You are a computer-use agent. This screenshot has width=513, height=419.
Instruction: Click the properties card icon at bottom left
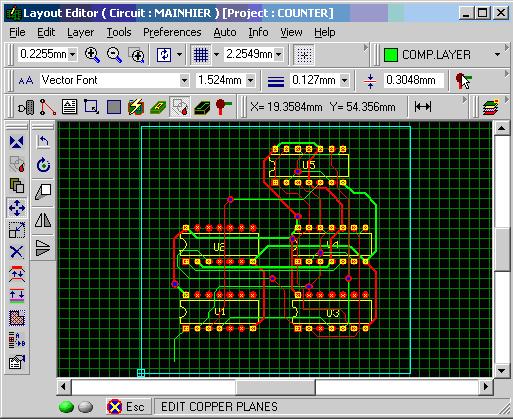coord(17,362)
